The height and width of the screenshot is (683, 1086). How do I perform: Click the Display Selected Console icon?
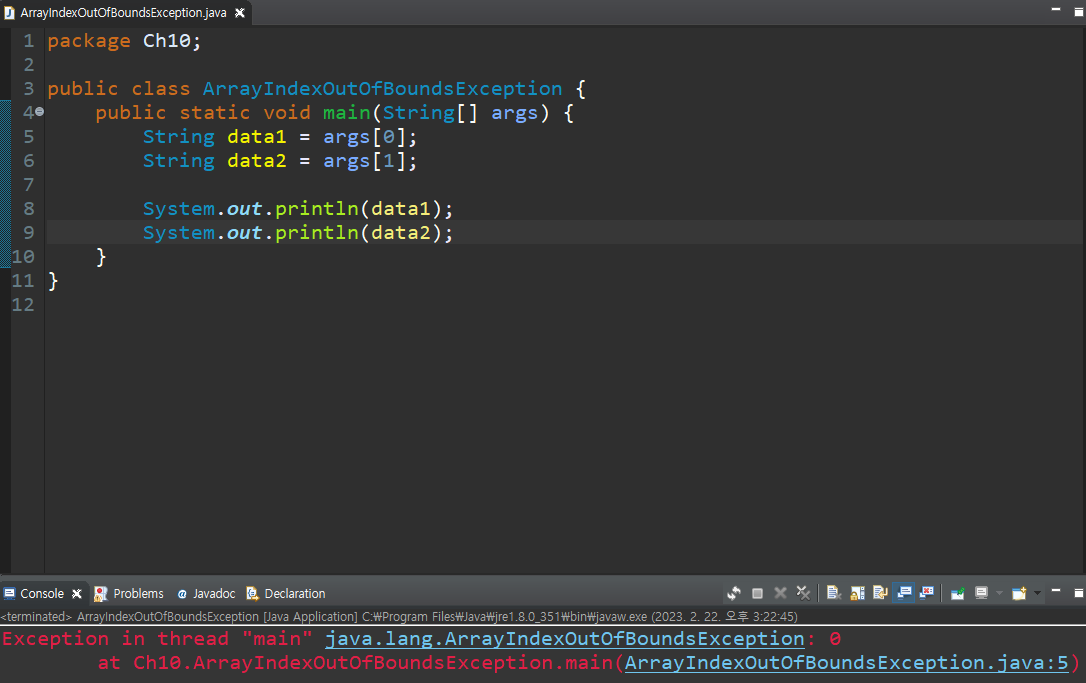[x=981, y=593]
